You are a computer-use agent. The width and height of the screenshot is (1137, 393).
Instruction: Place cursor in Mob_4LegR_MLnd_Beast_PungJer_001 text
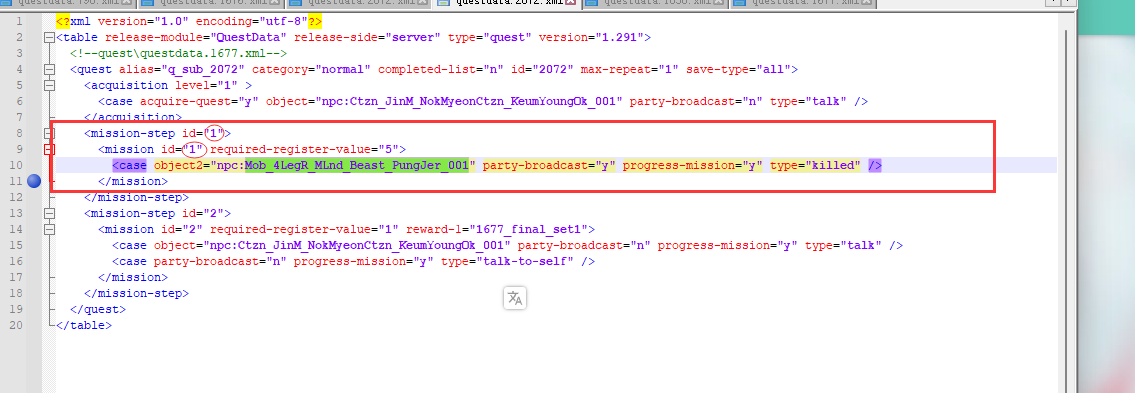357,165
